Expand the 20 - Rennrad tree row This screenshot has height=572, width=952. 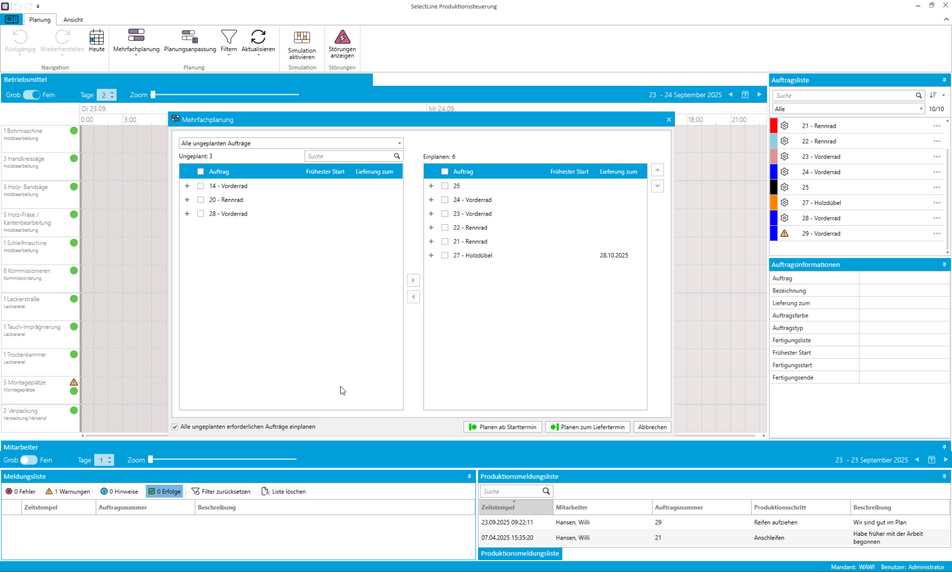(187, 200)
